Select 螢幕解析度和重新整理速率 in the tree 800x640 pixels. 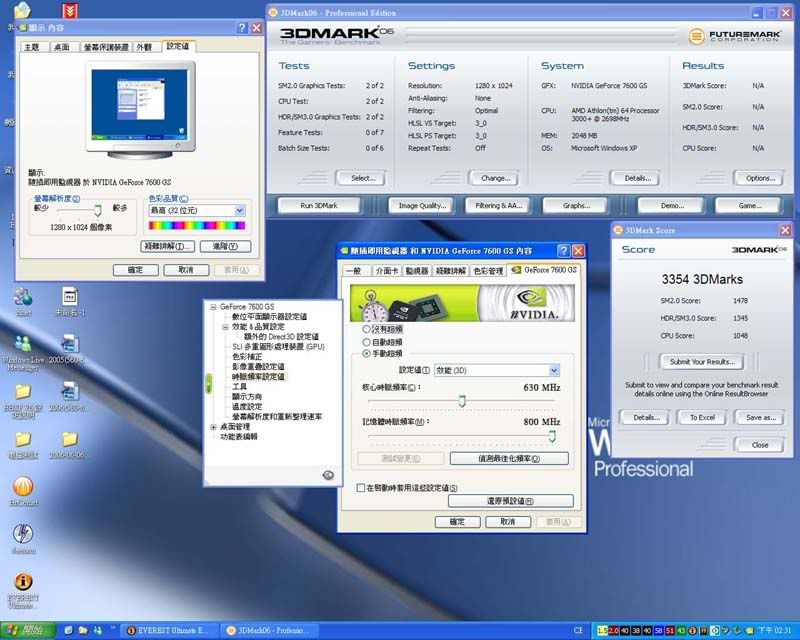277,416
